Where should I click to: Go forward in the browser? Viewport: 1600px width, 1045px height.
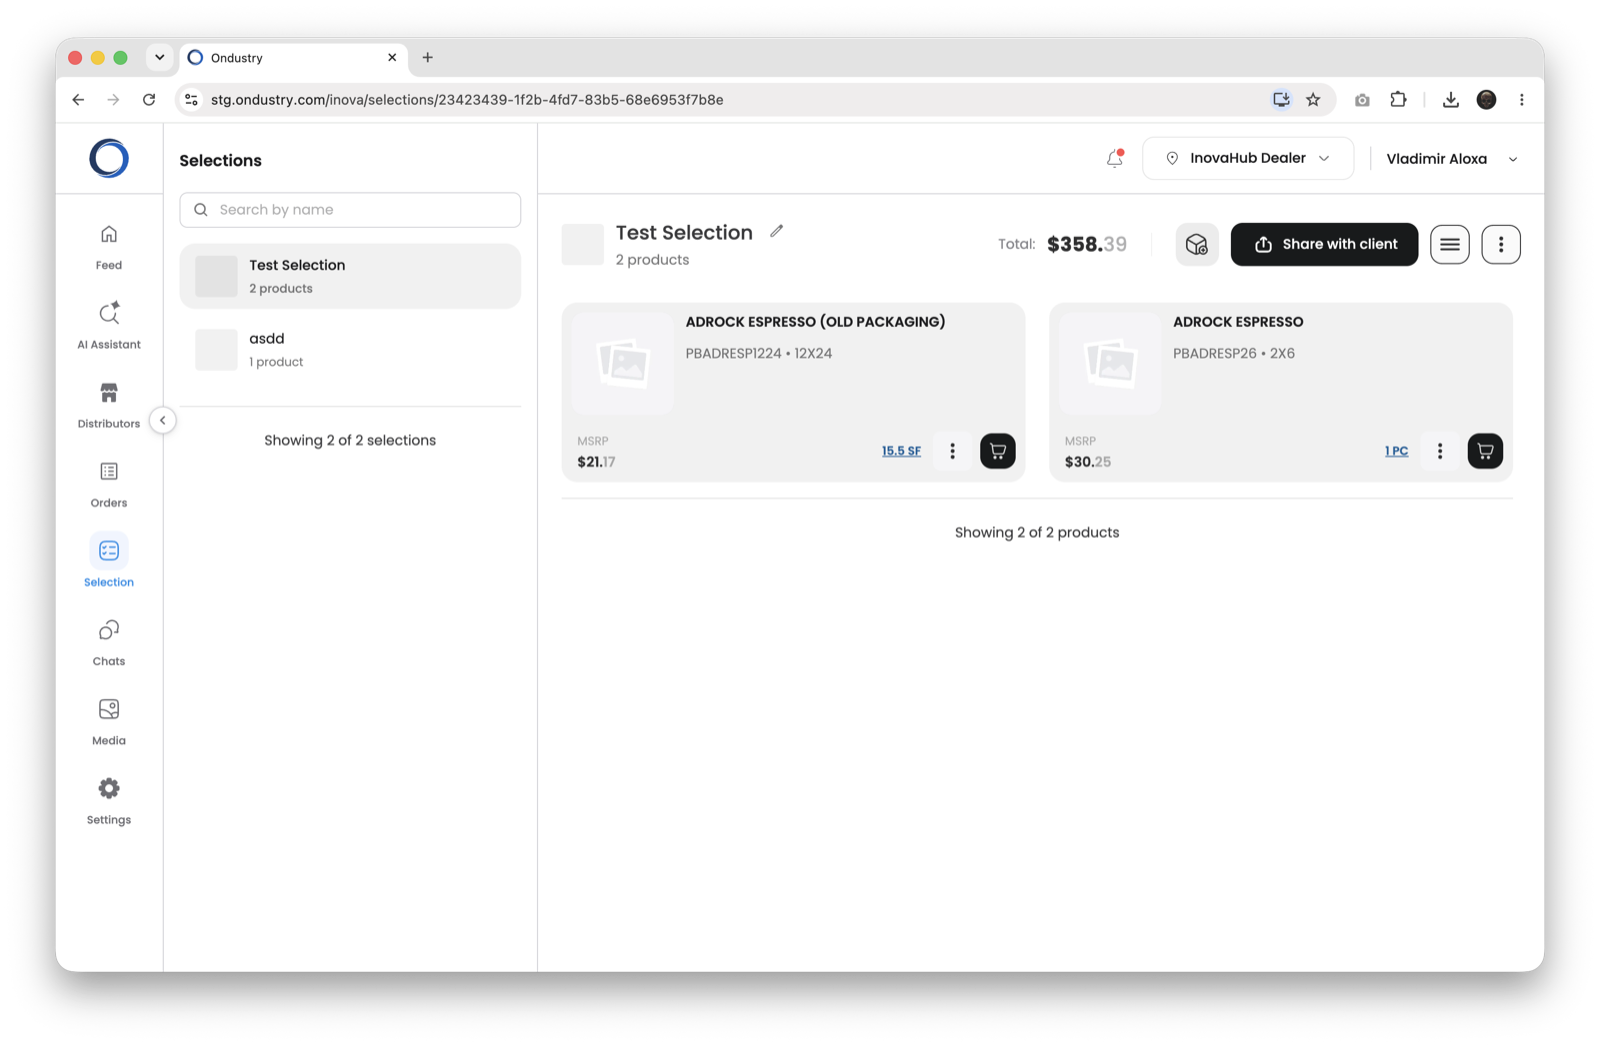(113, 100)
